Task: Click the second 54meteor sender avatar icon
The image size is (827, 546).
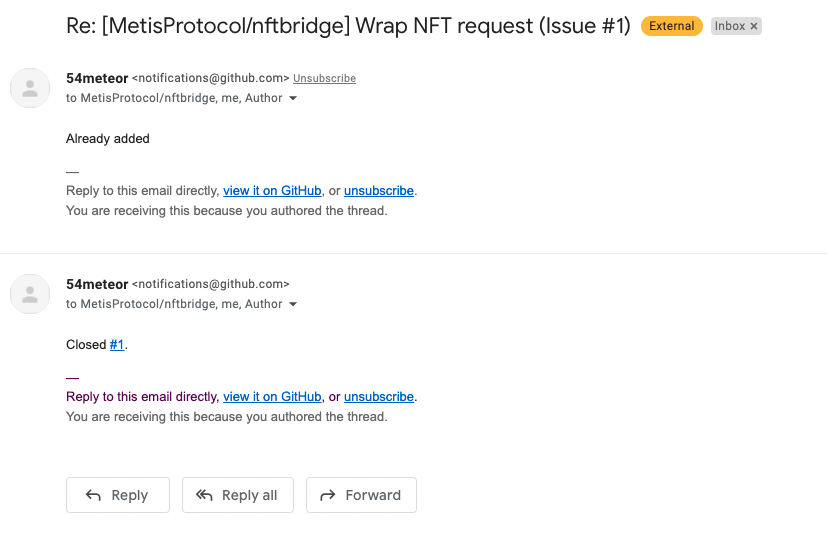Action: pyautogui.click(x=30, y=294)
